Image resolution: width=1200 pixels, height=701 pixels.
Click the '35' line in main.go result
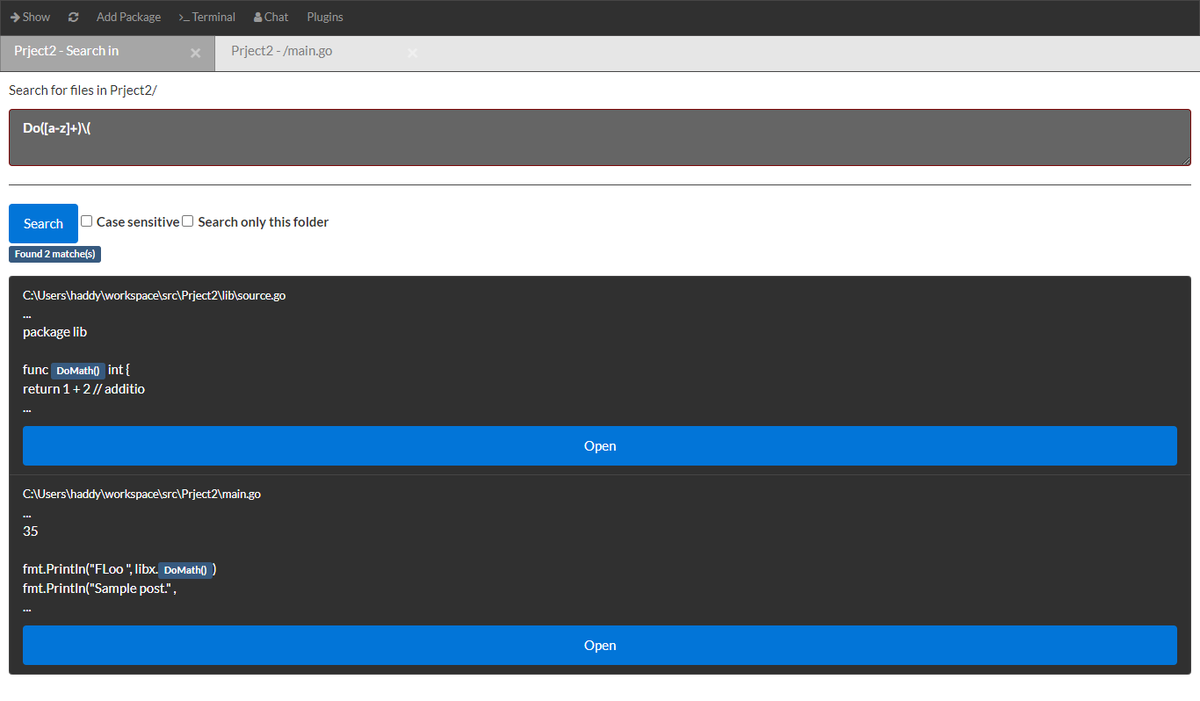click(30, 531)
